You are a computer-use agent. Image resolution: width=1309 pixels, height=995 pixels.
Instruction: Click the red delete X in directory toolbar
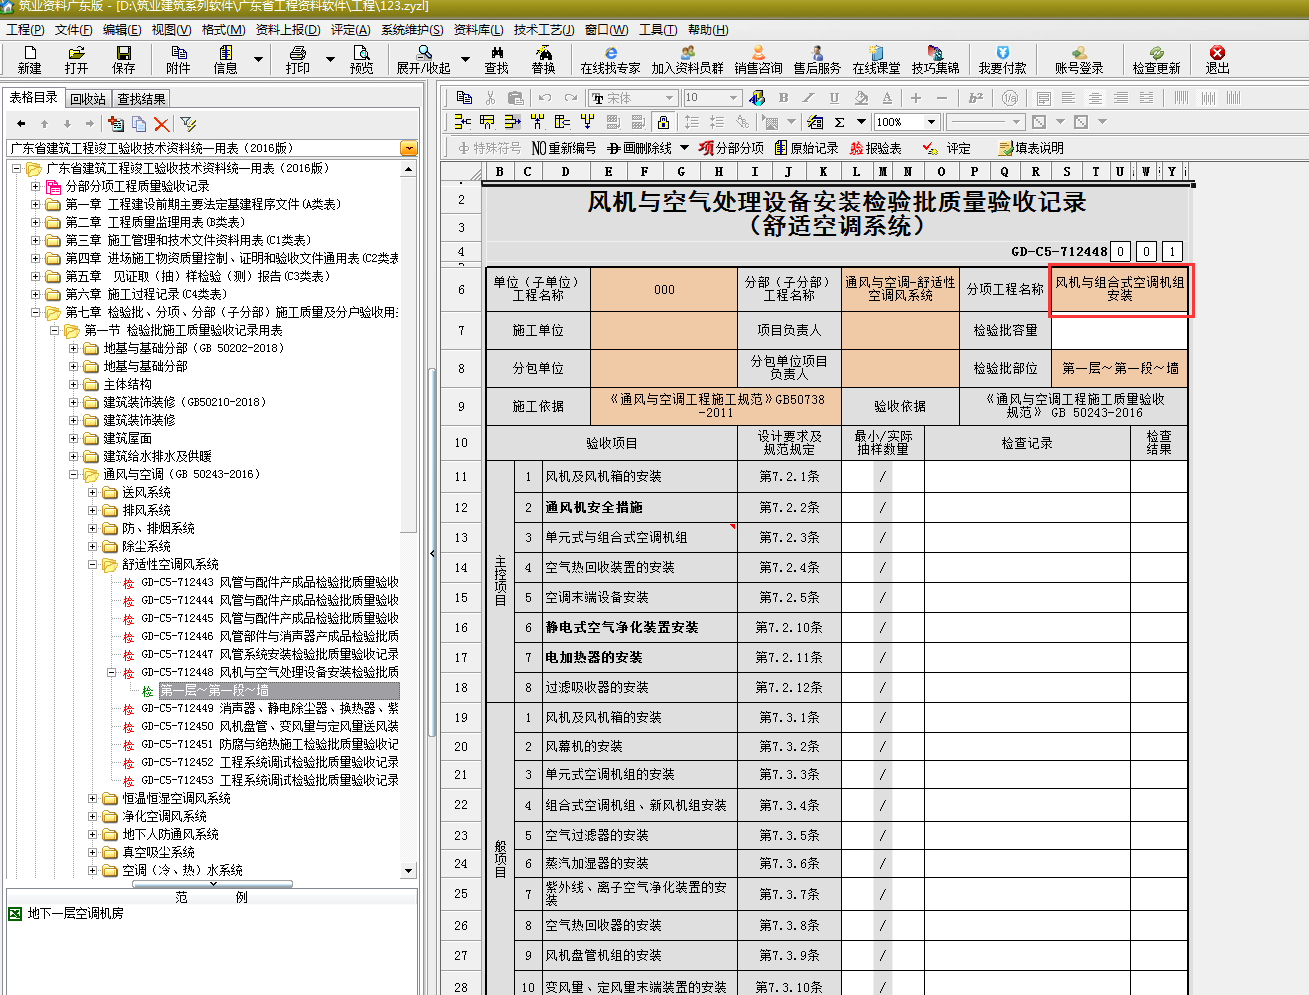tap(161, 124)
